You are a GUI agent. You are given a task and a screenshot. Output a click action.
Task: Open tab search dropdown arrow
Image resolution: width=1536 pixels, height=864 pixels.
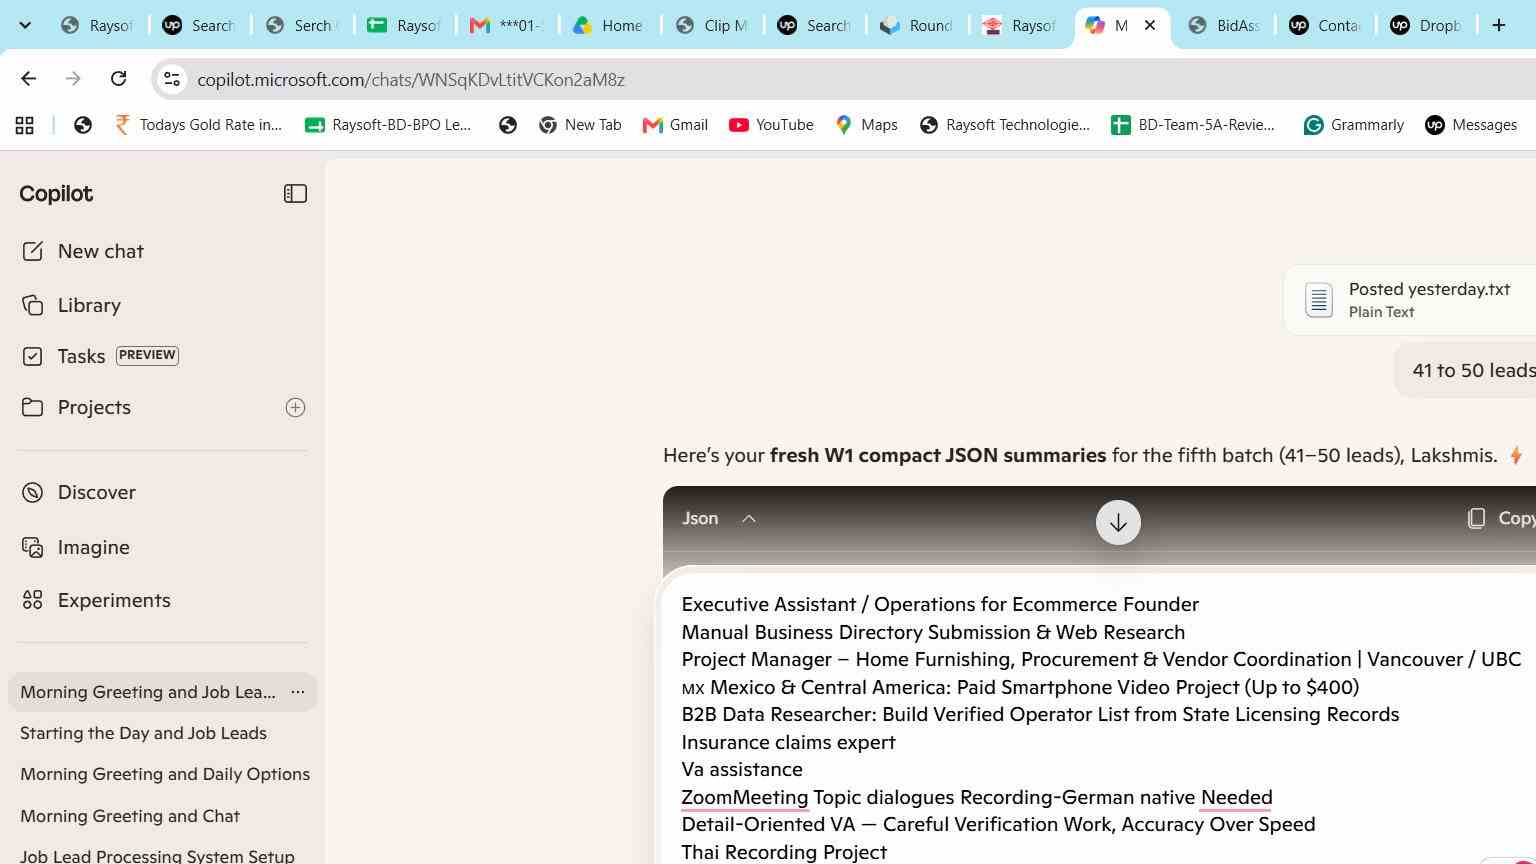tap(25, 25)
